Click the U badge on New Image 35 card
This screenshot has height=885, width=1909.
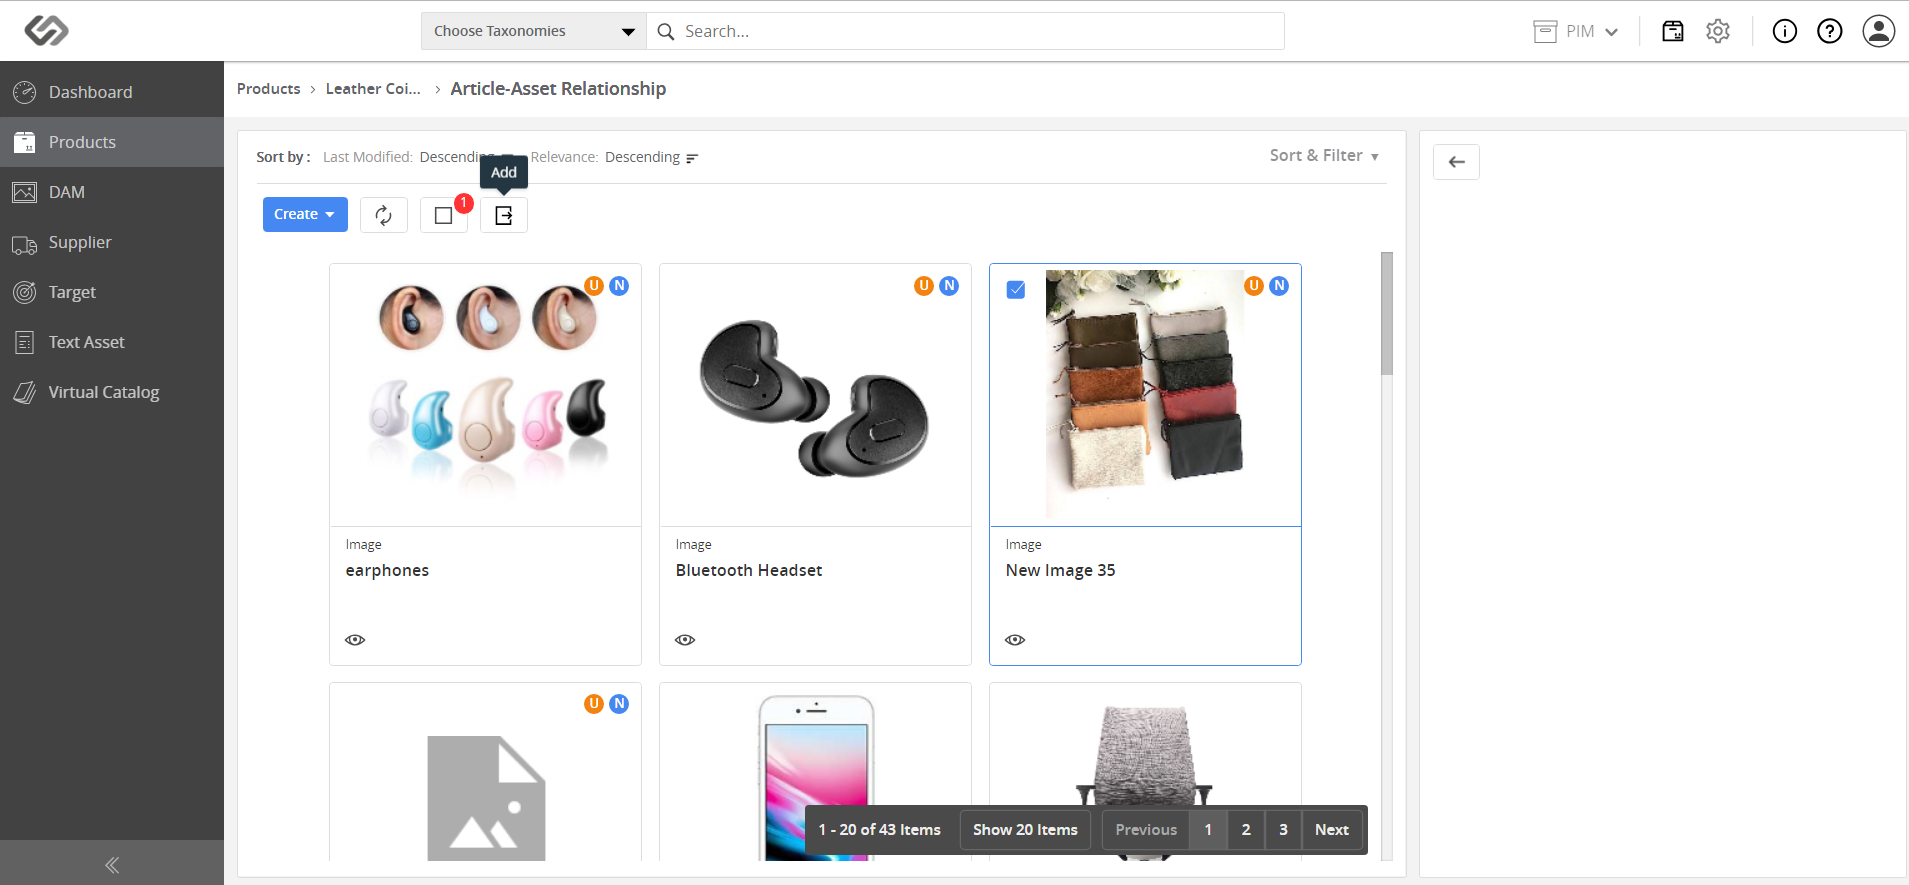coord(1254,286)
